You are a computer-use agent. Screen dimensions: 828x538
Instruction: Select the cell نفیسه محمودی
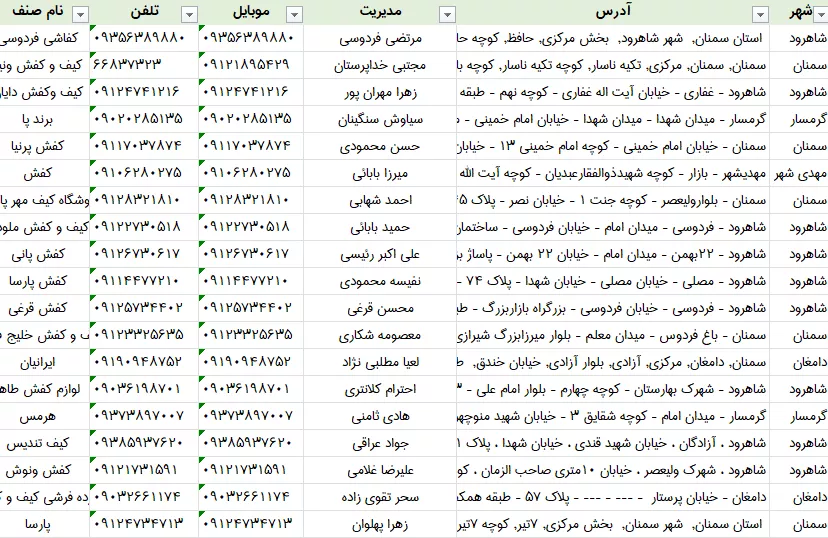pos(380,281)
